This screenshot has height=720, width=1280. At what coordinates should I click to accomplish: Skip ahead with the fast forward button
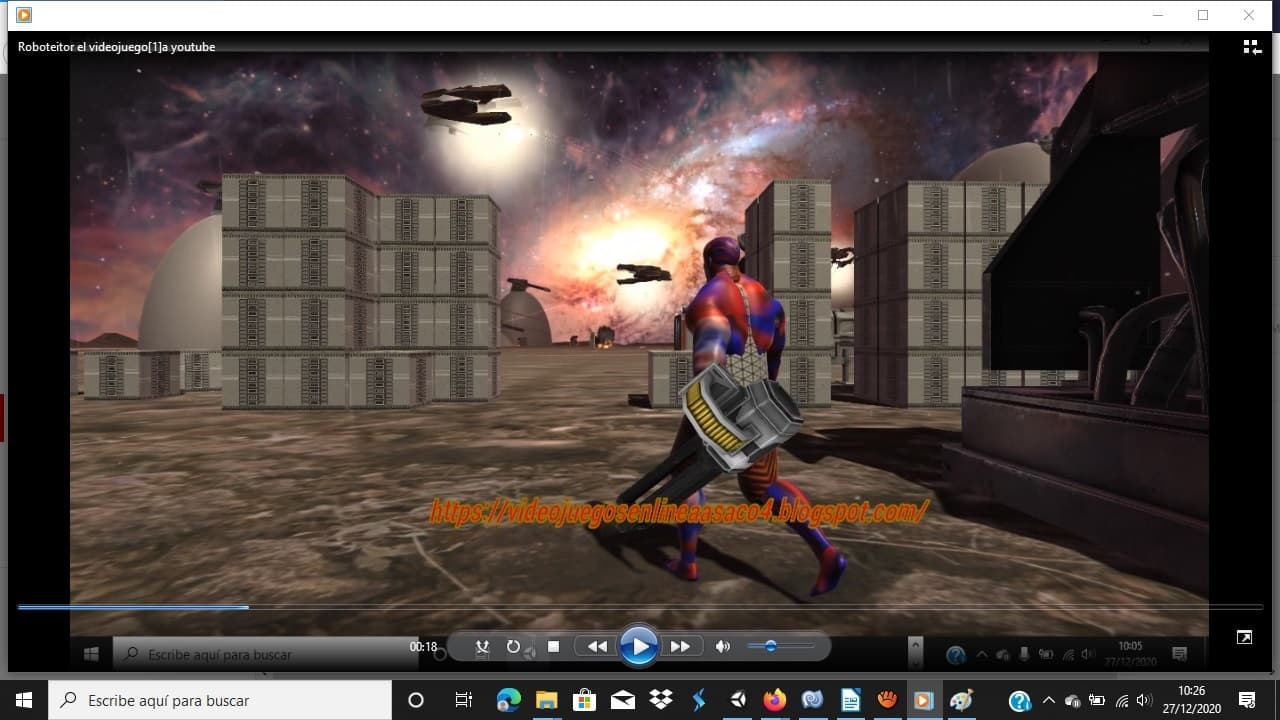pos(680,647)
